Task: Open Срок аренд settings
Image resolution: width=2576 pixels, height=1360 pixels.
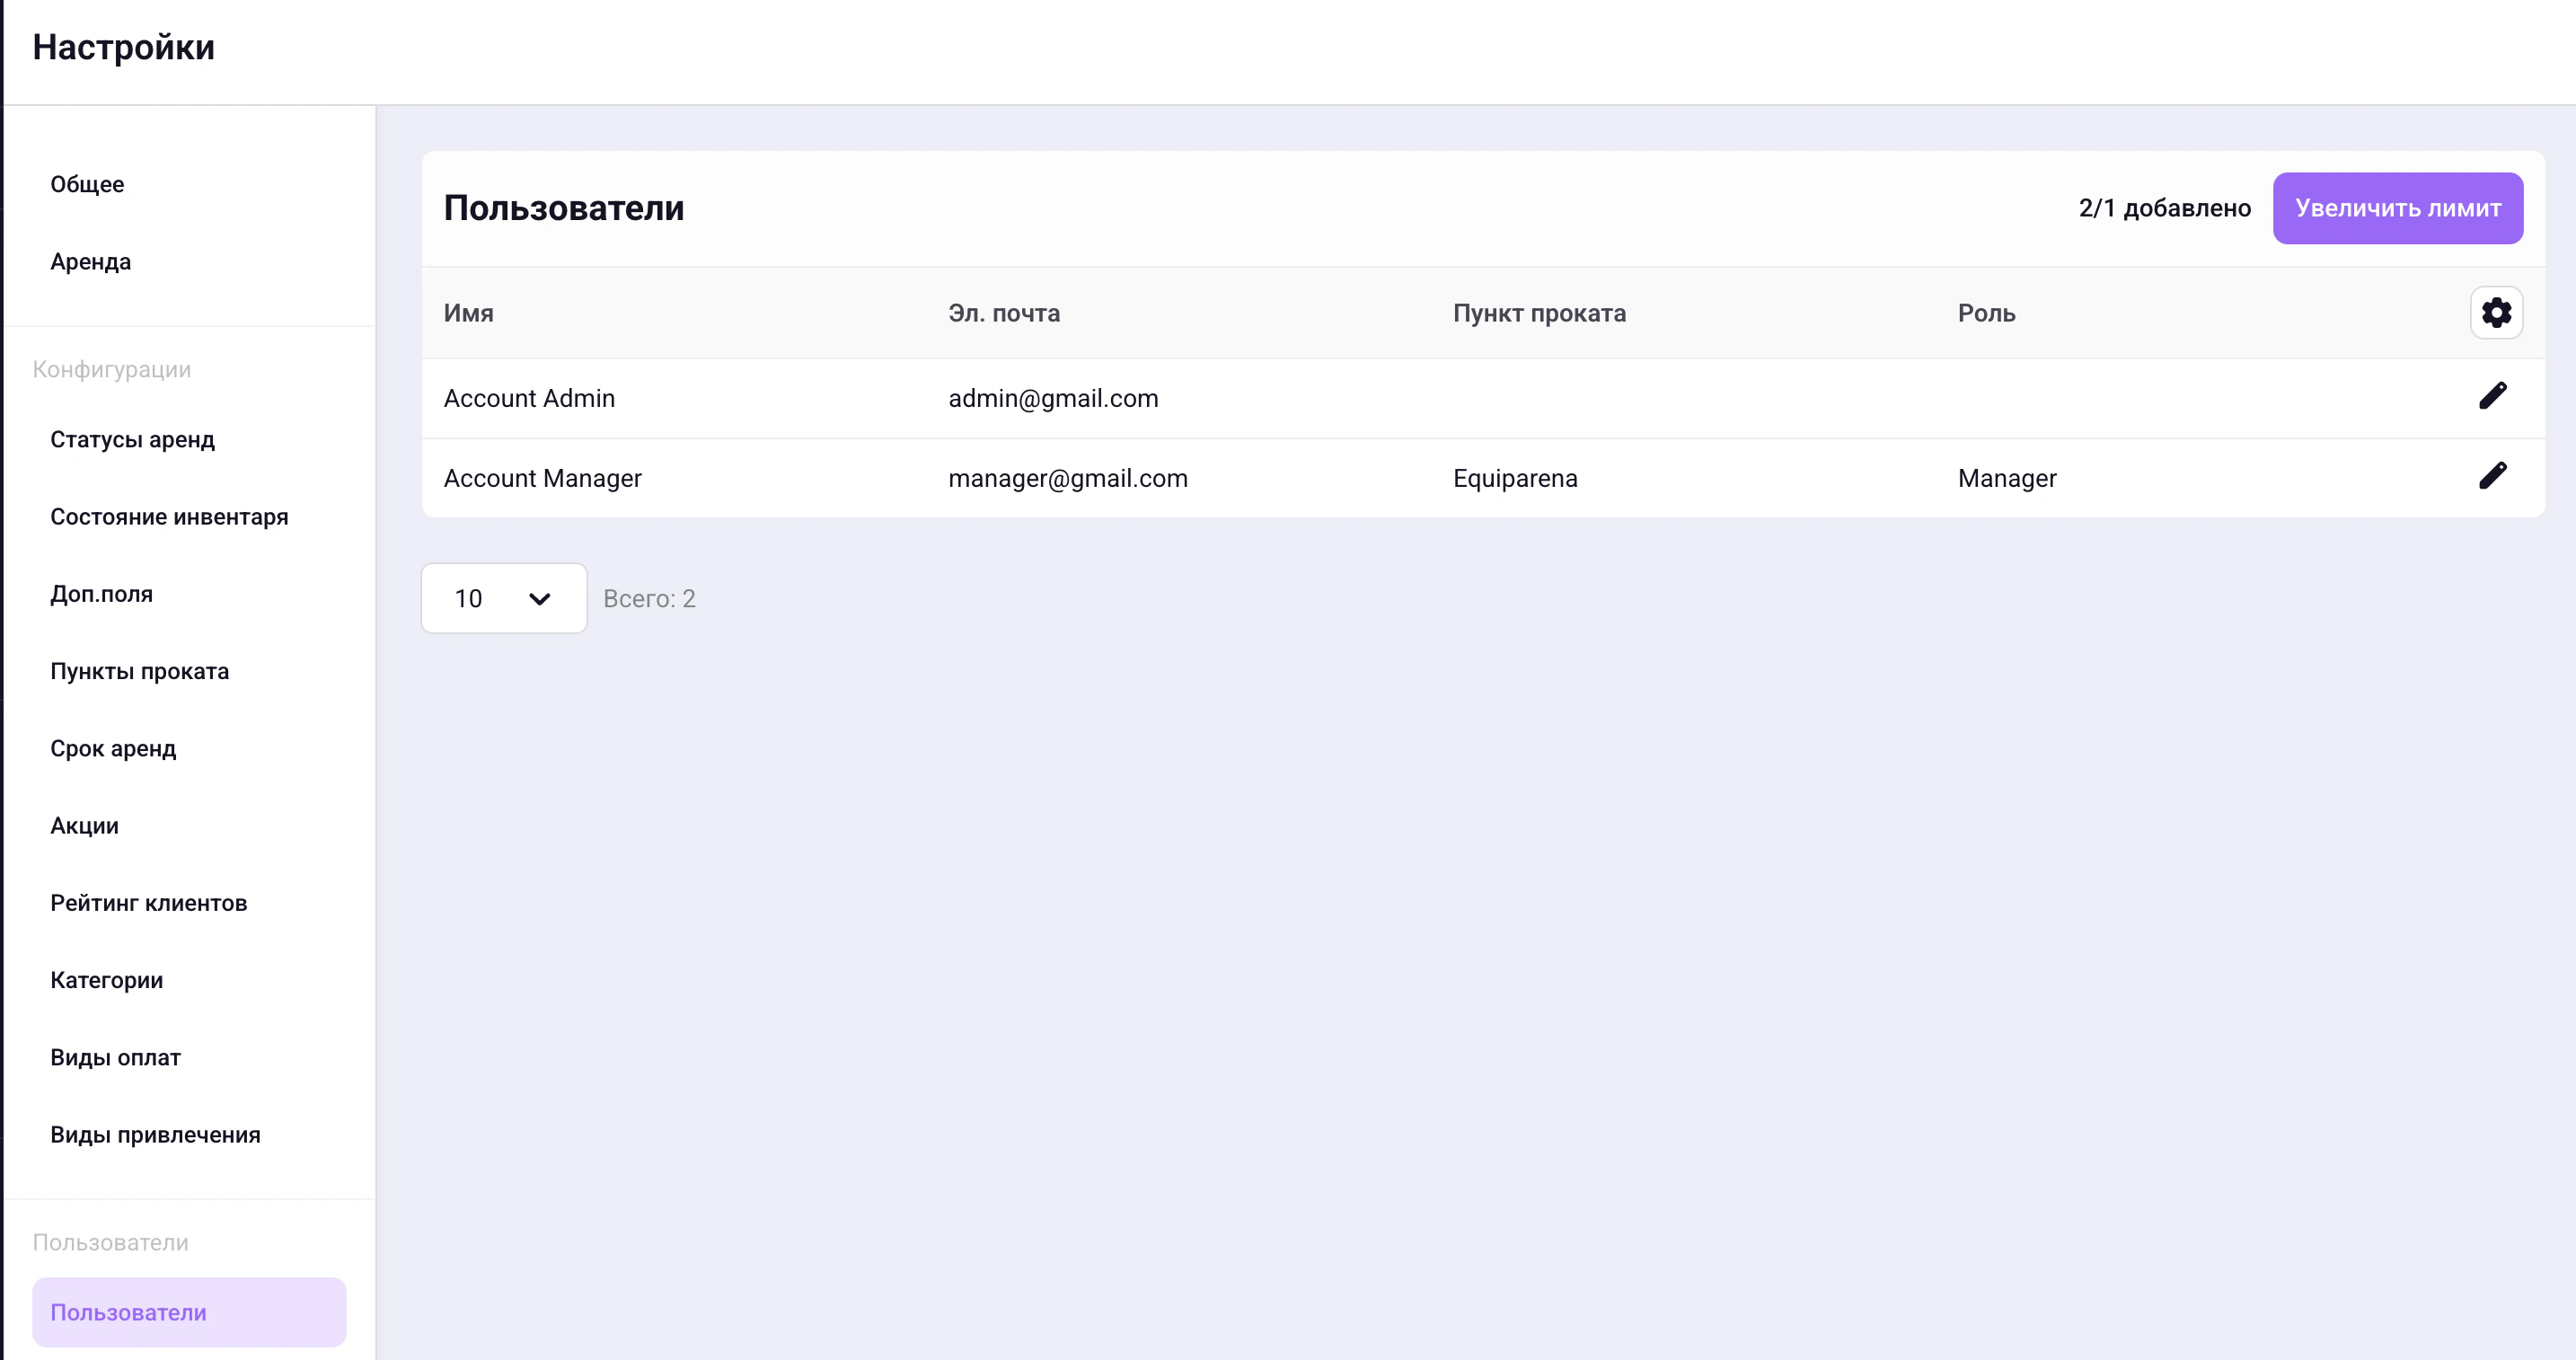Action: 113,749
